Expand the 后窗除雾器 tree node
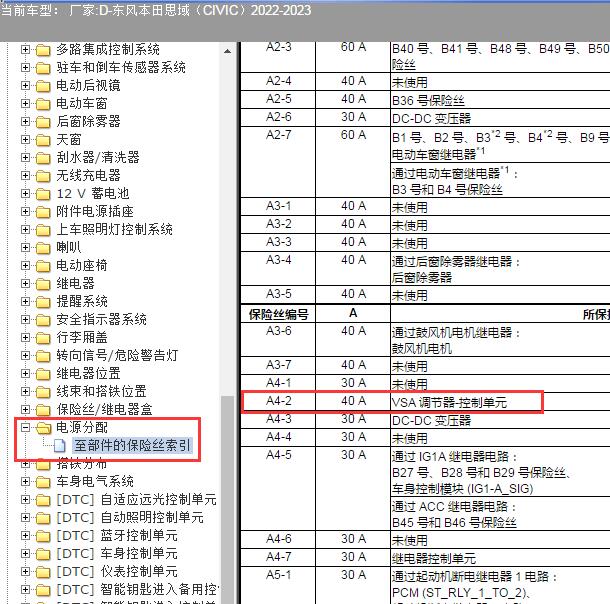 coord(25,121)
